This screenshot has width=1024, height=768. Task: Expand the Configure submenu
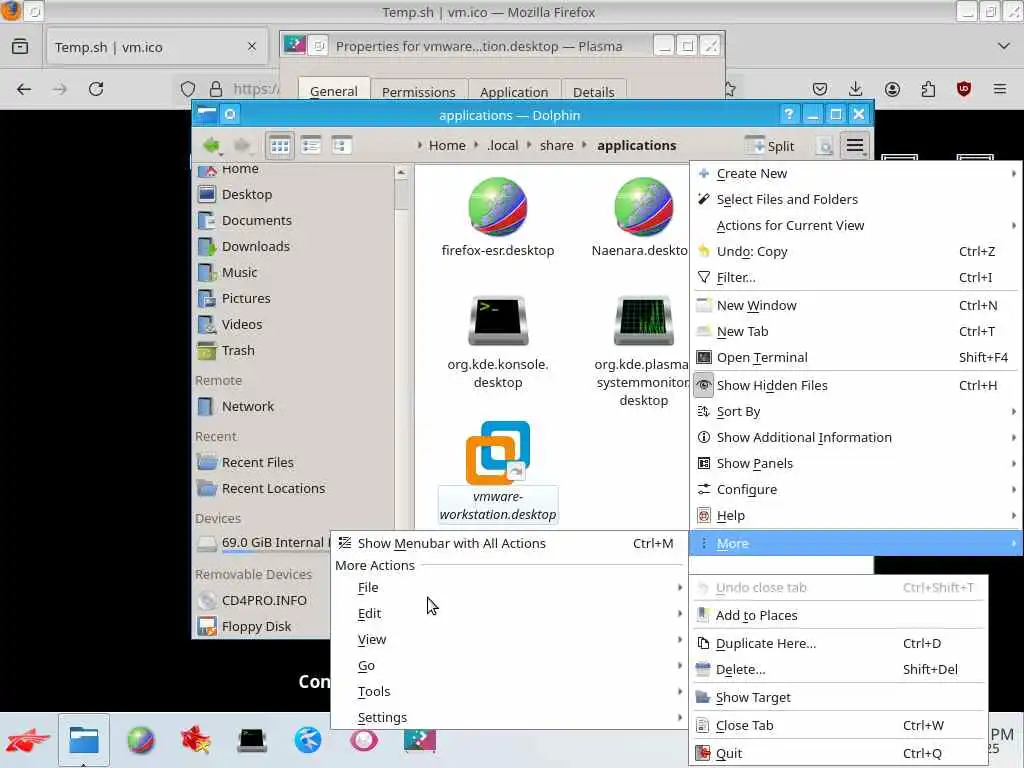[856, 490]
